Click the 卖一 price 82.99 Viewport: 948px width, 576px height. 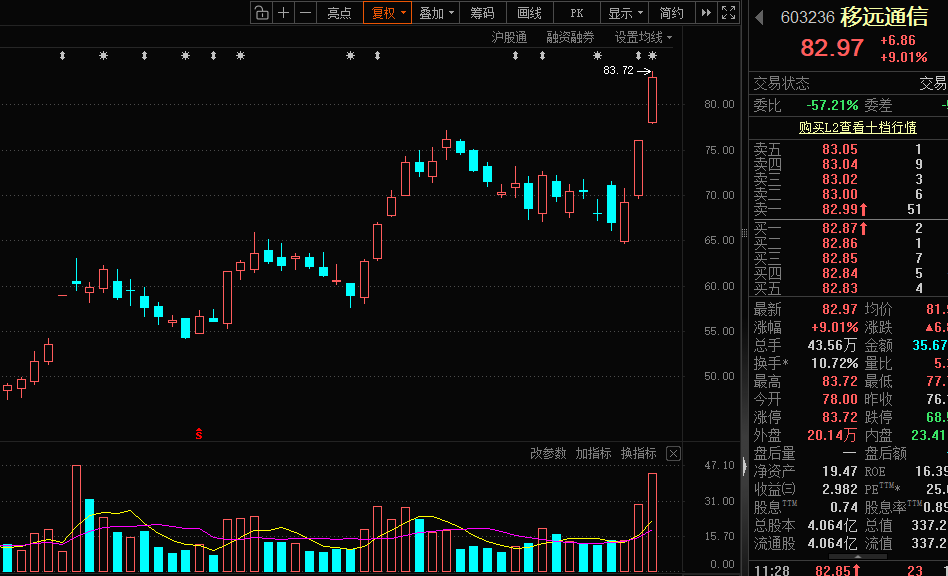[840, 210]
